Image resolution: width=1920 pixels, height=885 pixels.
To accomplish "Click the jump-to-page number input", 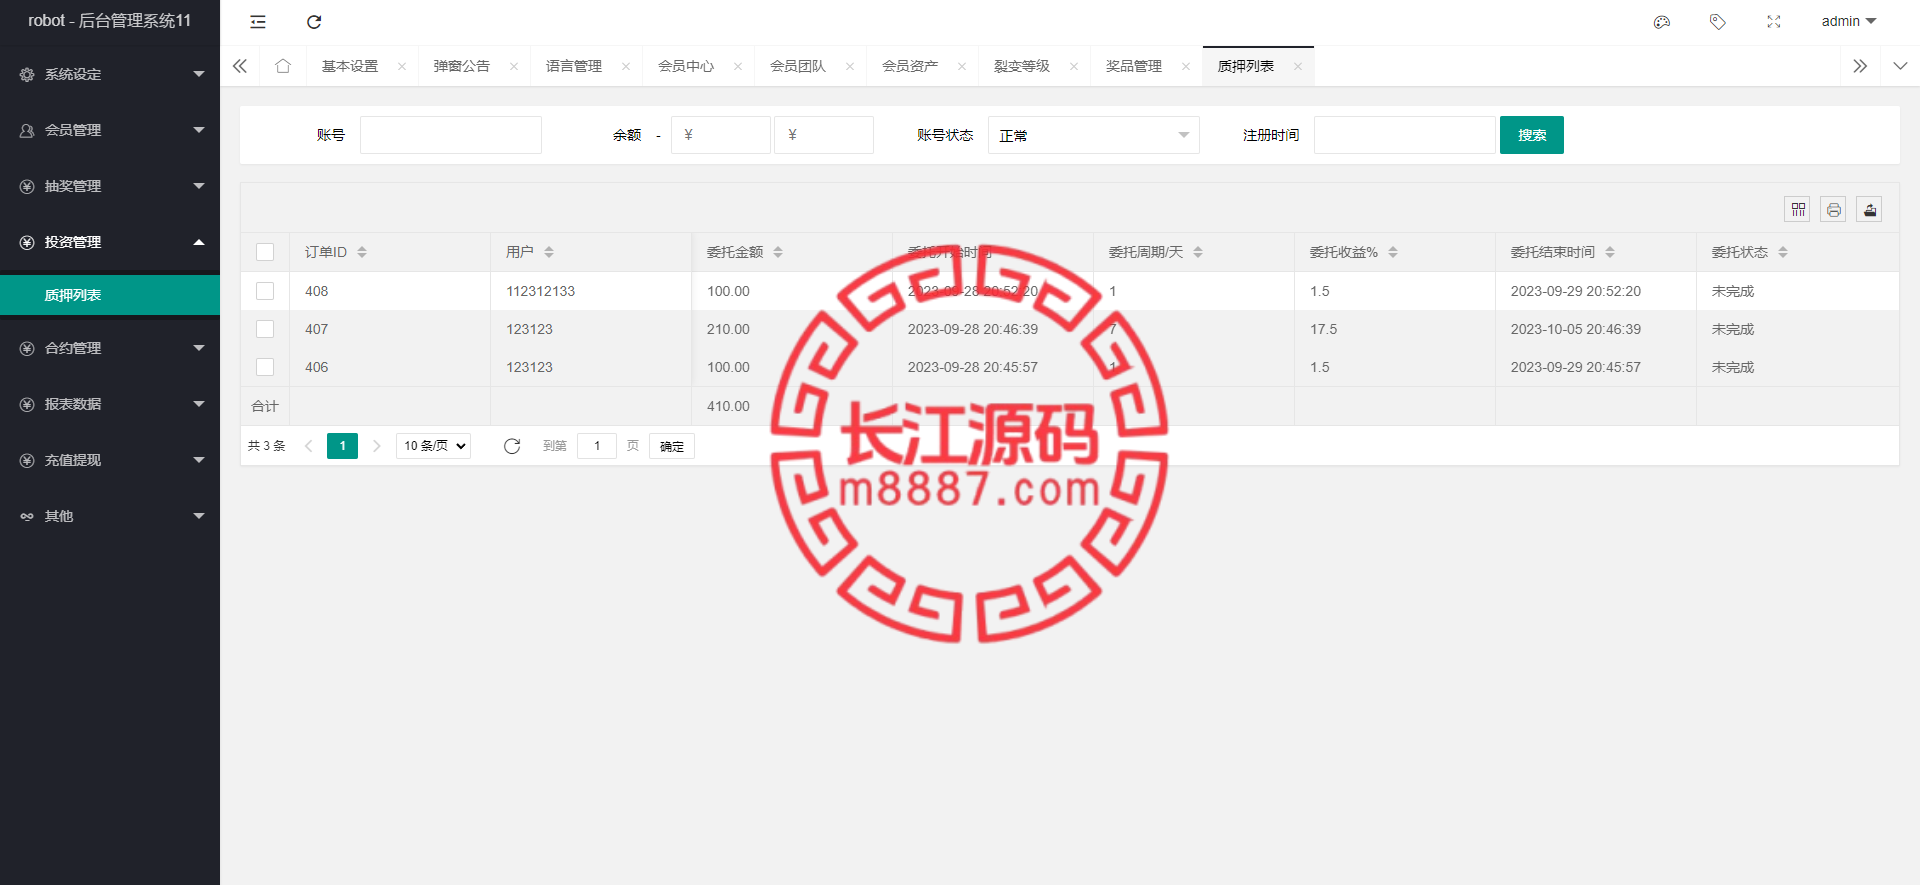I will pos(597,446).
